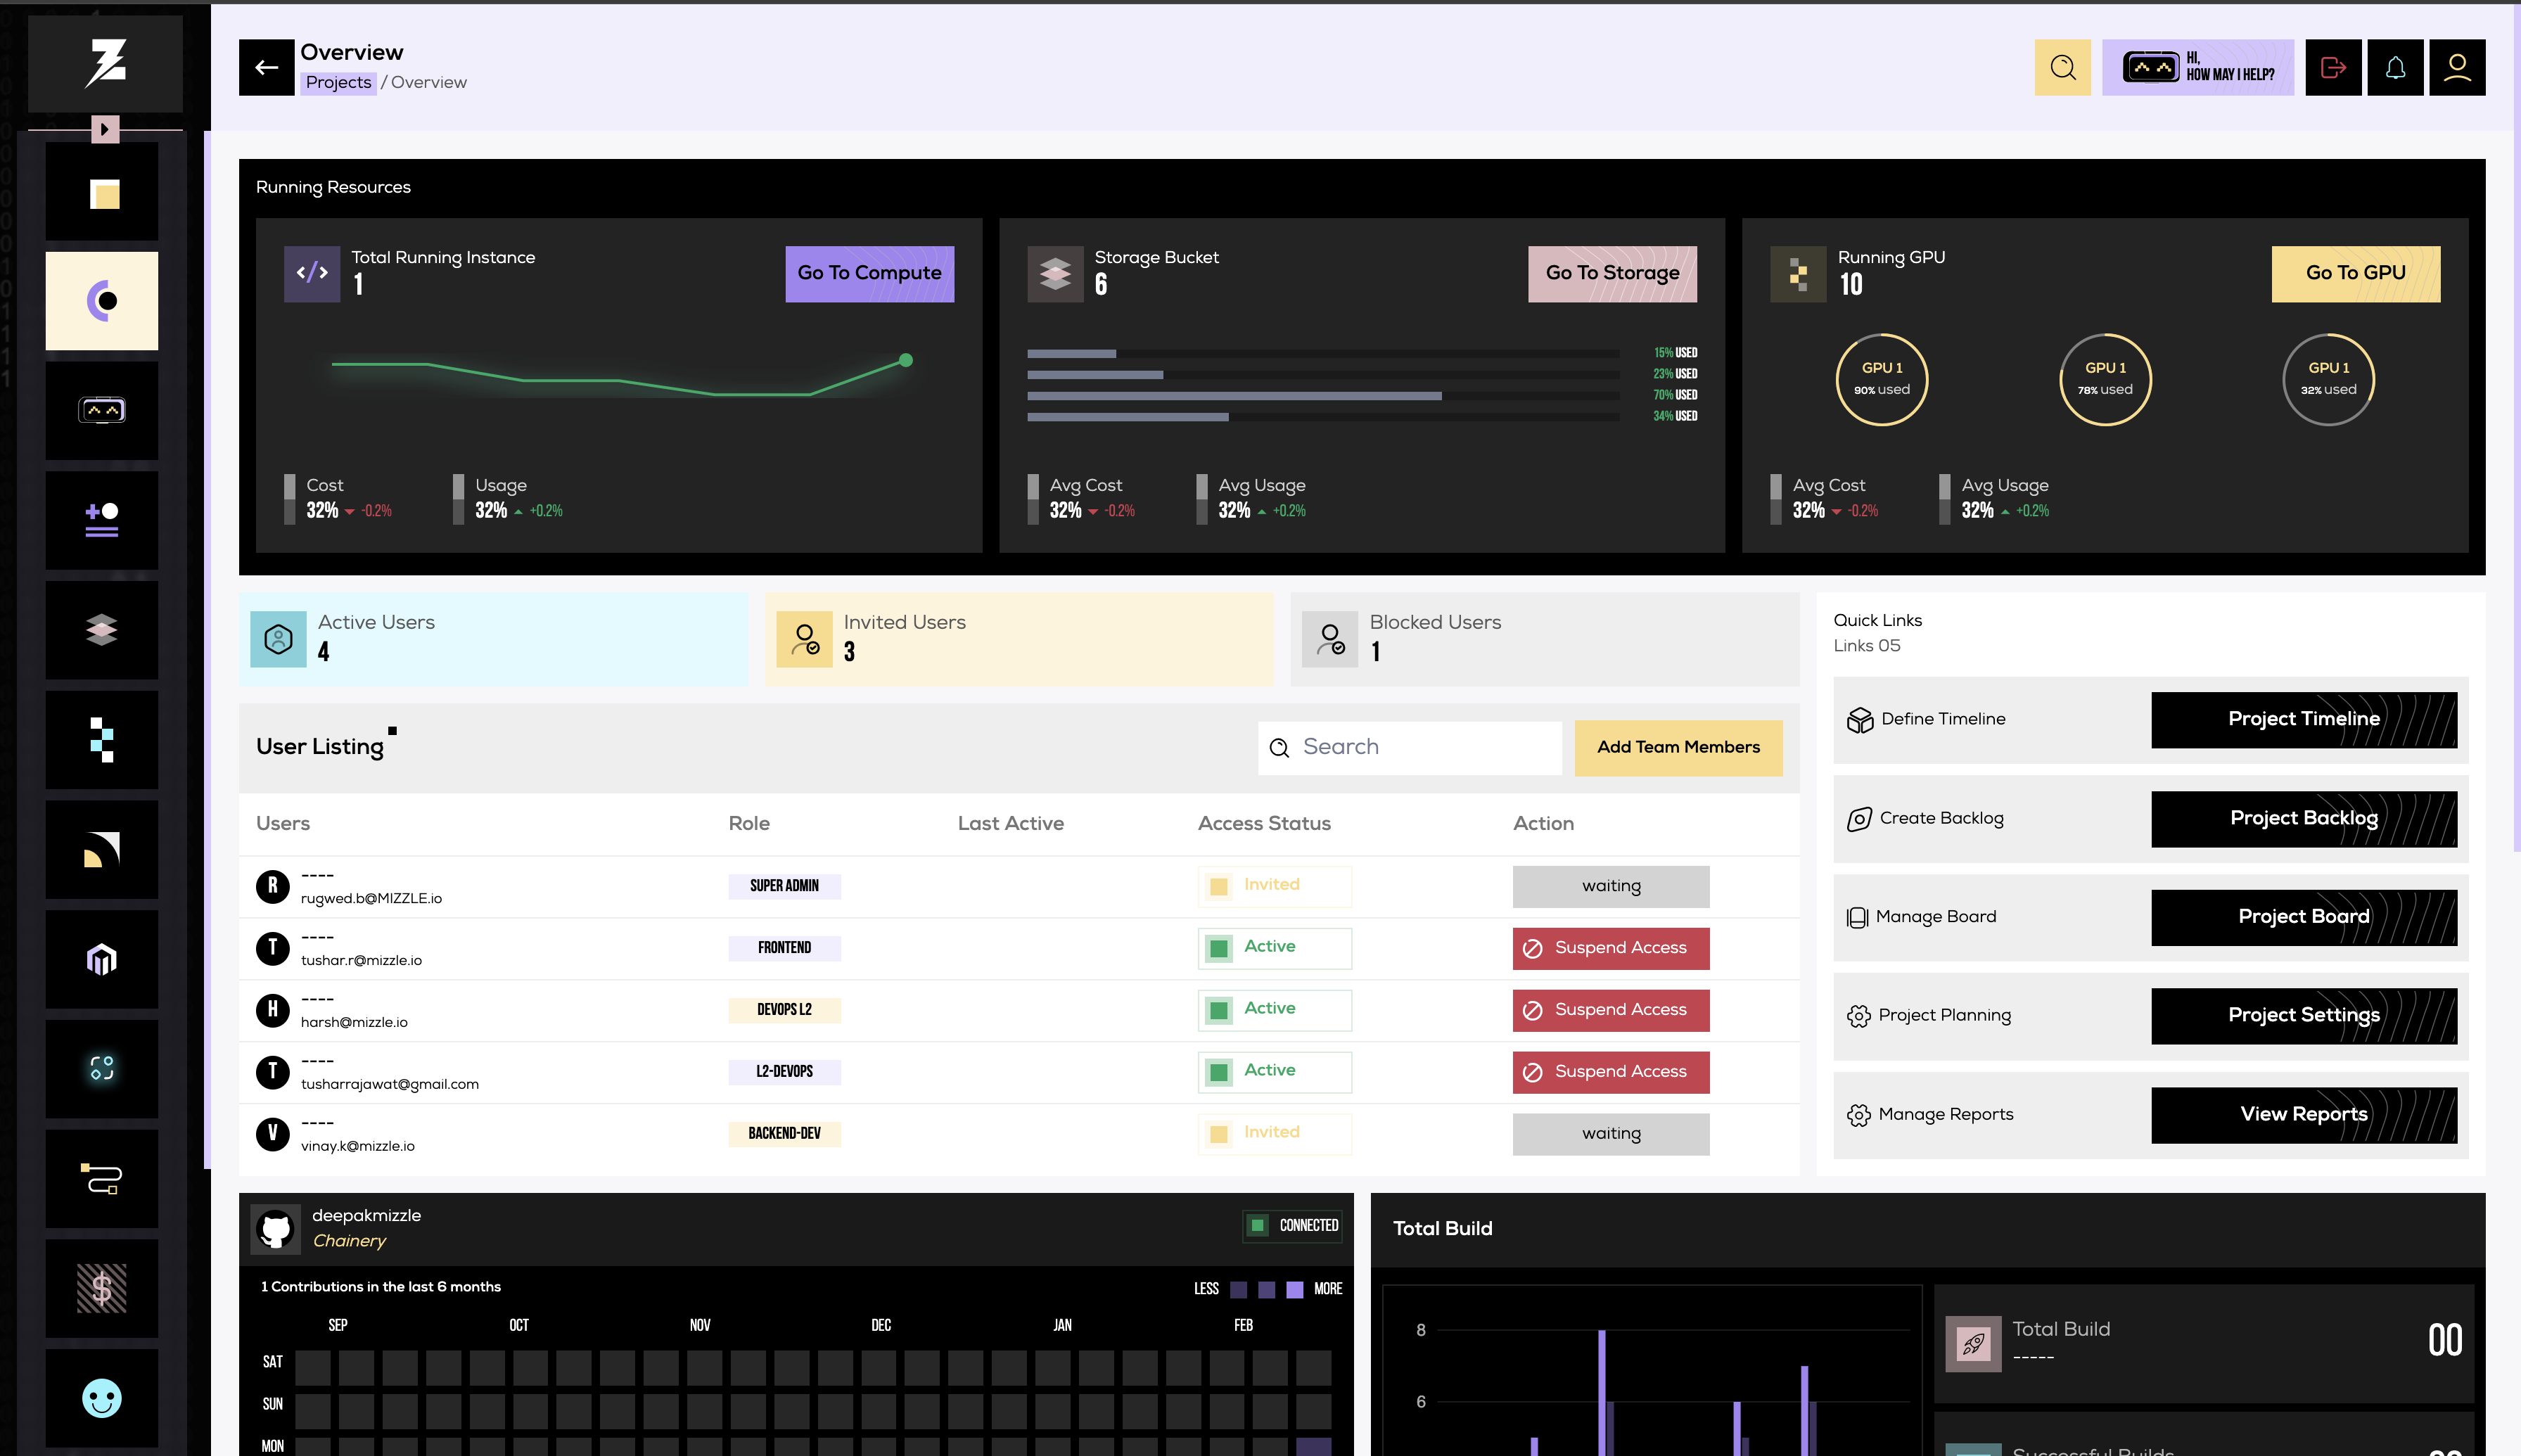Click the GPU 1 90% used gauge
The width and height of the screenshot is (2521, 1456).
coord(1881,379)
